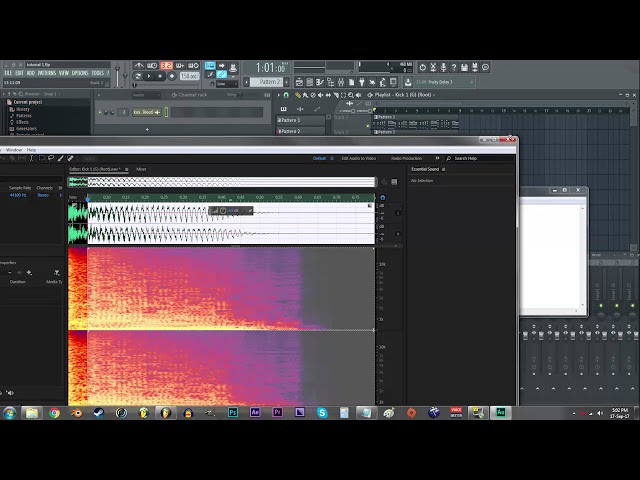Click the floppy disk save icon
This screenshot has width=640, height=480.
click(464, 67)
